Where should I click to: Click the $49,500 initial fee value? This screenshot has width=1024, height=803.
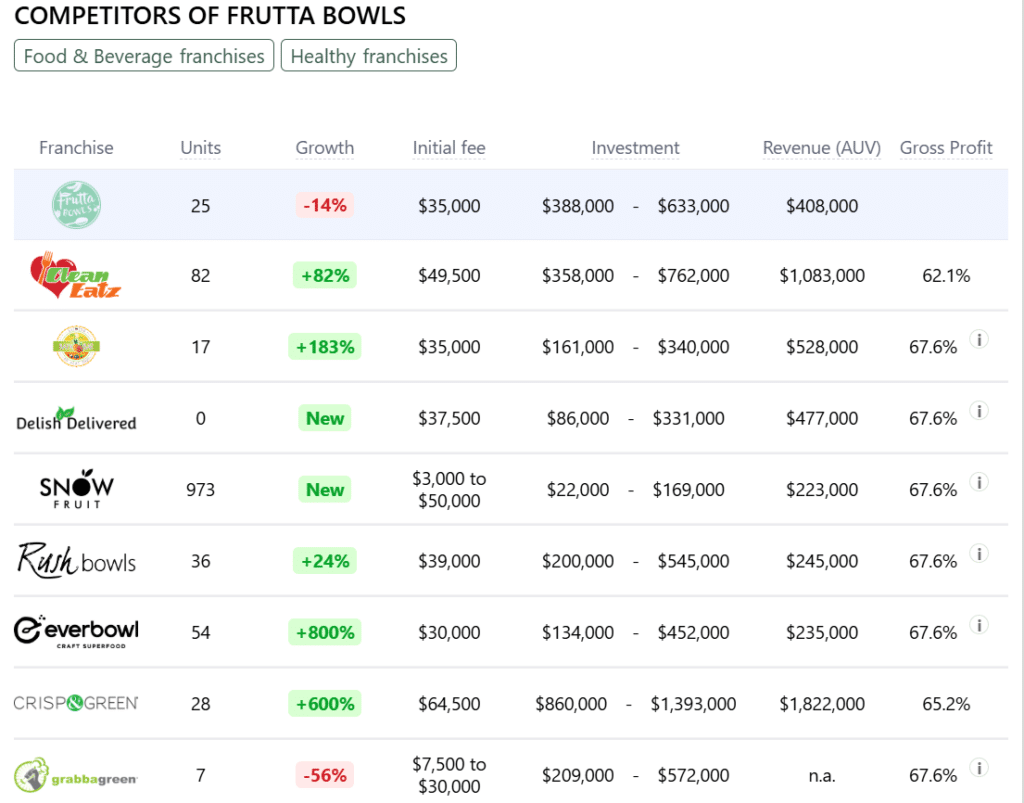click(x=449, y=276)
